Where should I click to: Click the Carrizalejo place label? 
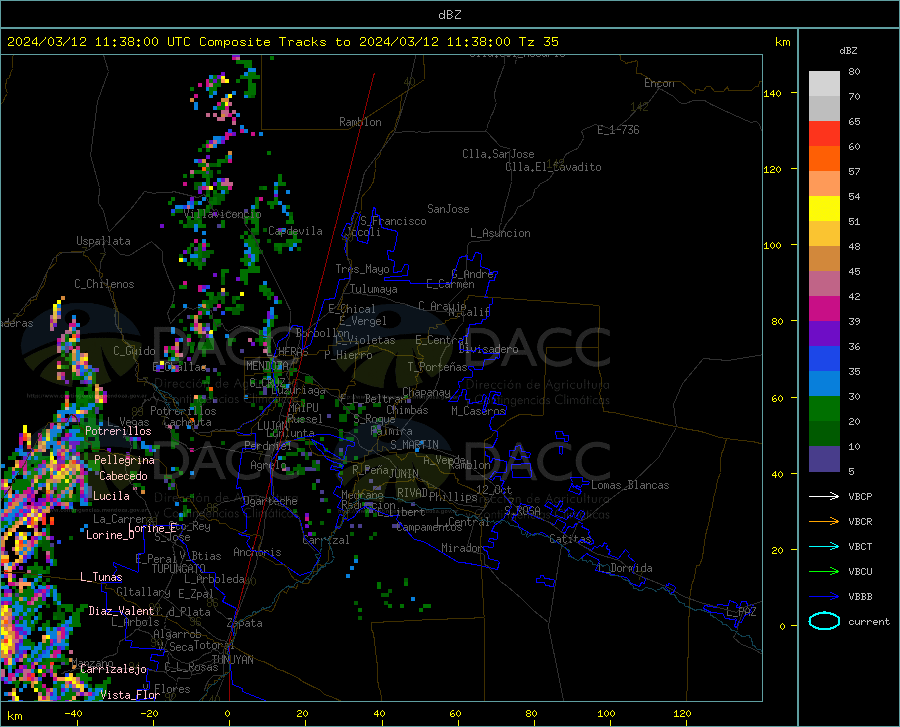(x=114, y=669)
